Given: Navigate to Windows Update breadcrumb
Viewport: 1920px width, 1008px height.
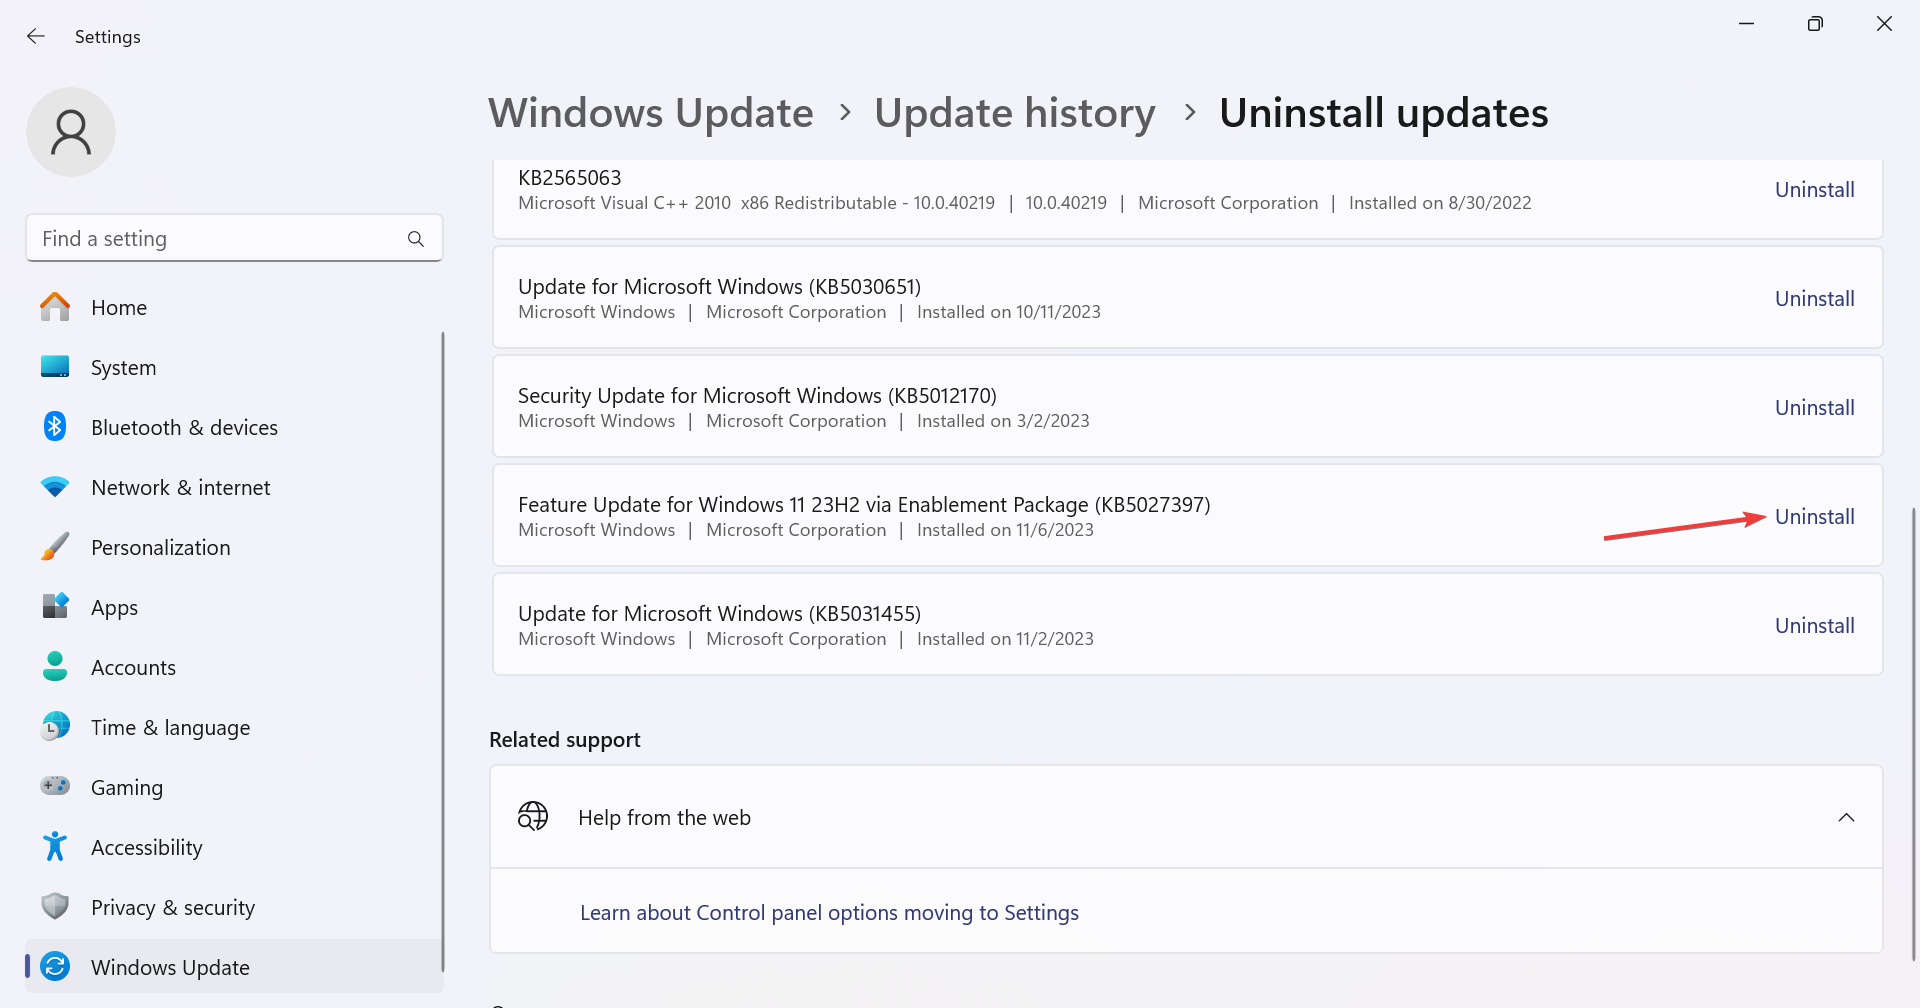Looking at the screenshot, I should click(x=651, y=113).
